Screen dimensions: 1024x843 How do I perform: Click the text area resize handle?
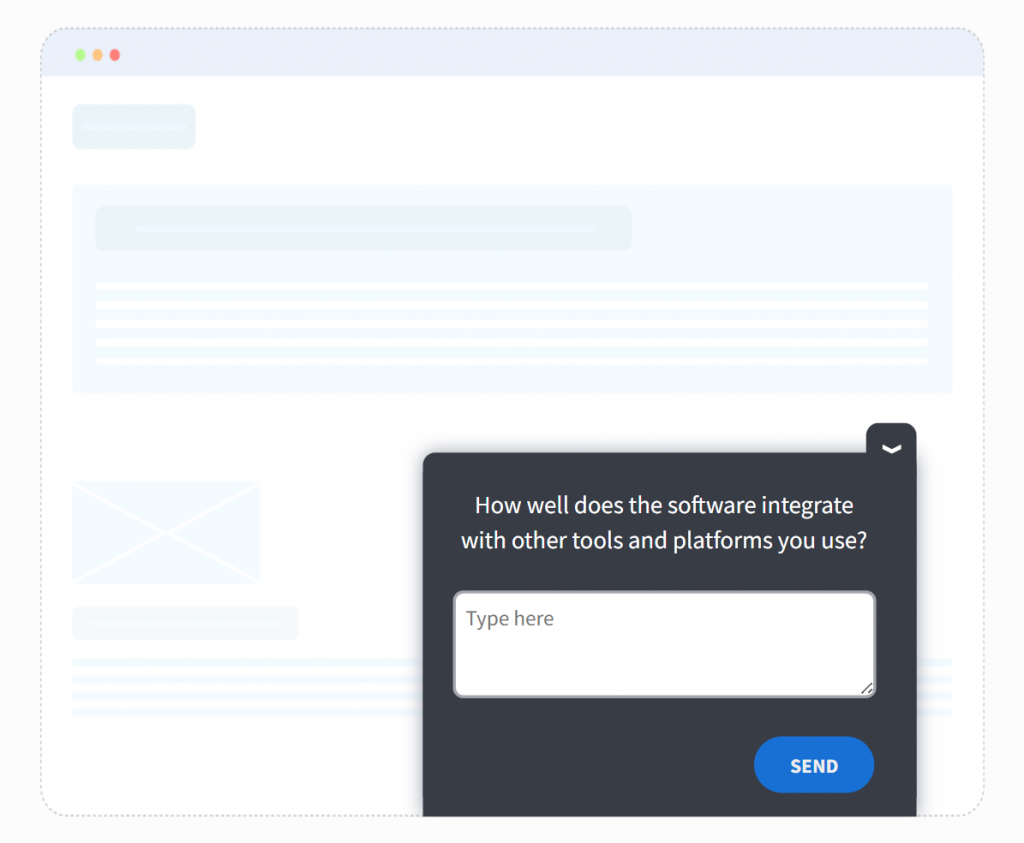(867, 688)
